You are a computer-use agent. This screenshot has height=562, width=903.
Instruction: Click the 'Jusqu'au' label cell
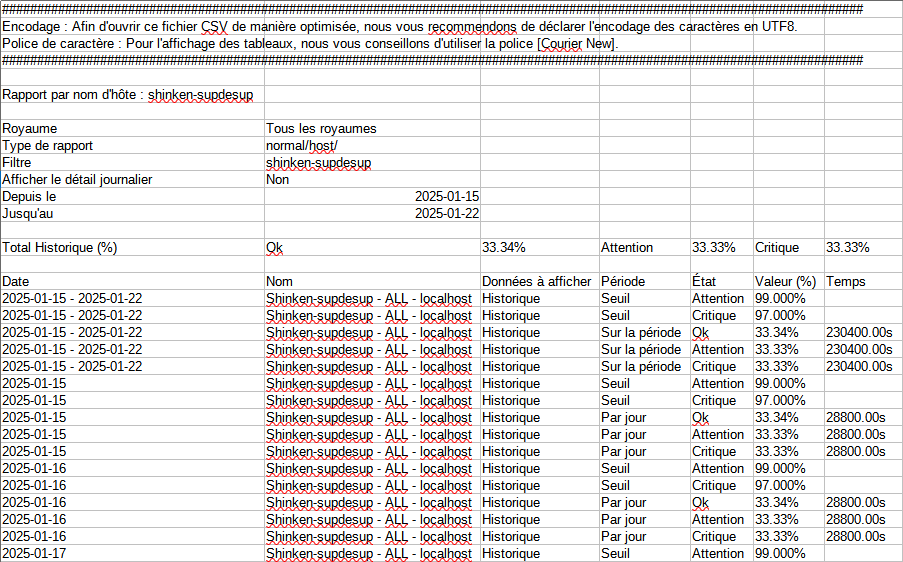28,214
